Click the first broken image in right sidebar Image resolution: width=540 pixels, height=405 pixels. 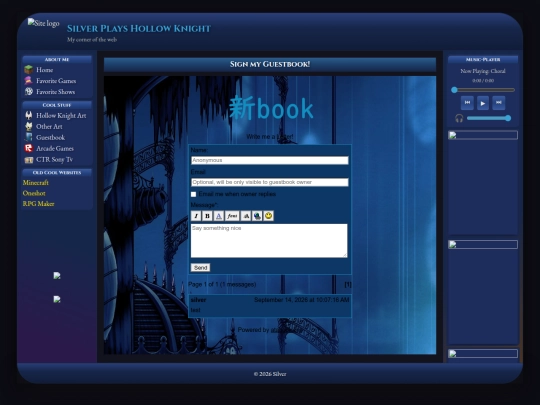pyautogui.click(x=483, y=135)
